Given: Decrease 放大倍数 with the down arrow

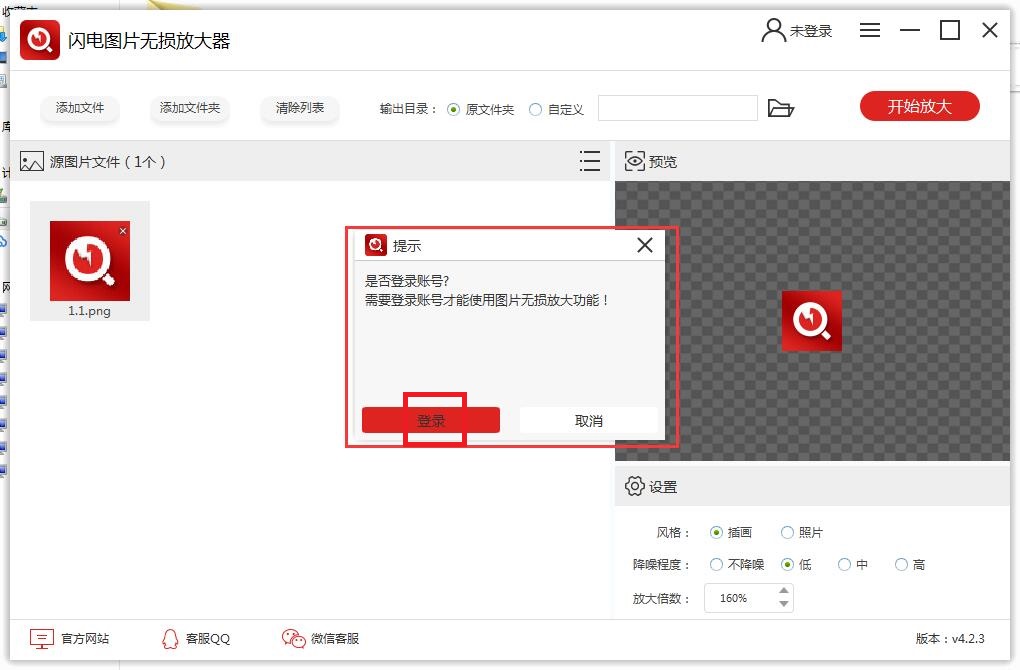Looking at the screenshot, I should [x=782, y=604].
